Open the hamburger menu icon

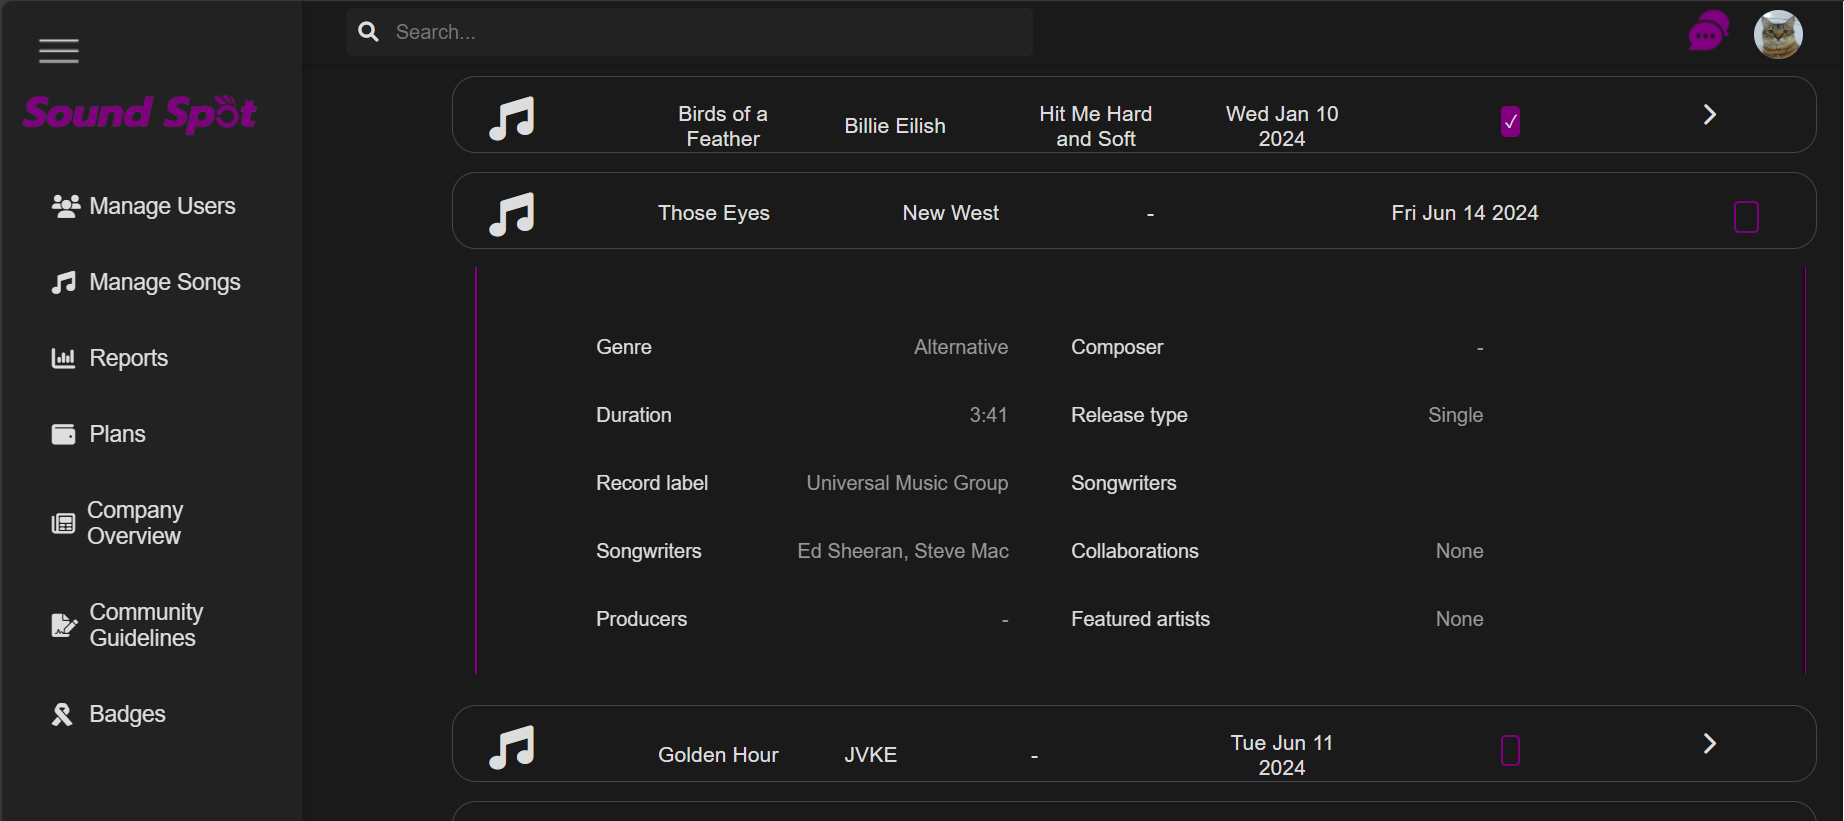pyautogui.click(x=59, y=51)
